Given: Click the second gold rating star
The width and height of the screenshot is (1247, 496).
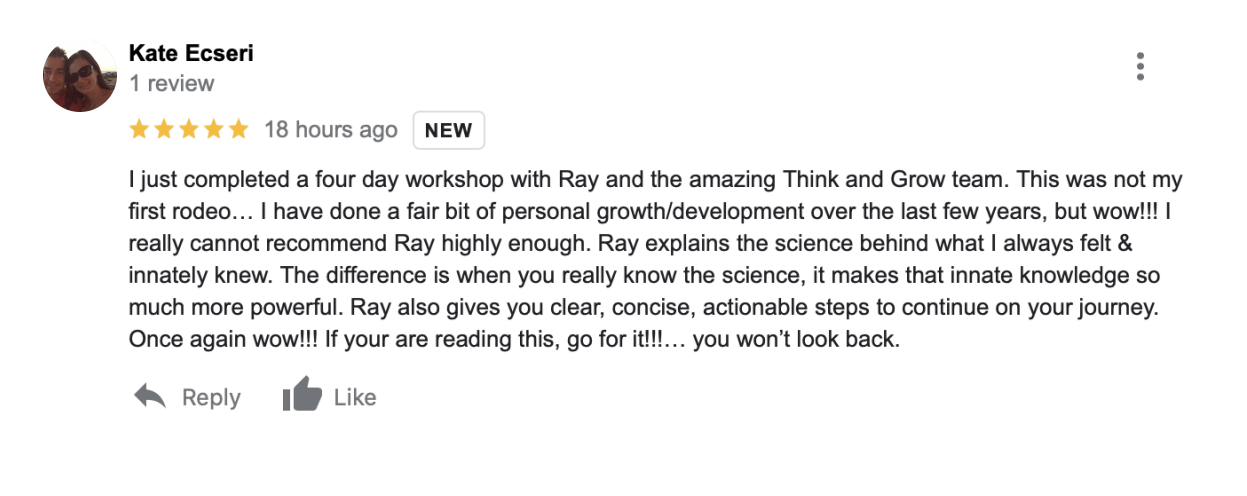Looking at the screenshot, I should 164,130.
